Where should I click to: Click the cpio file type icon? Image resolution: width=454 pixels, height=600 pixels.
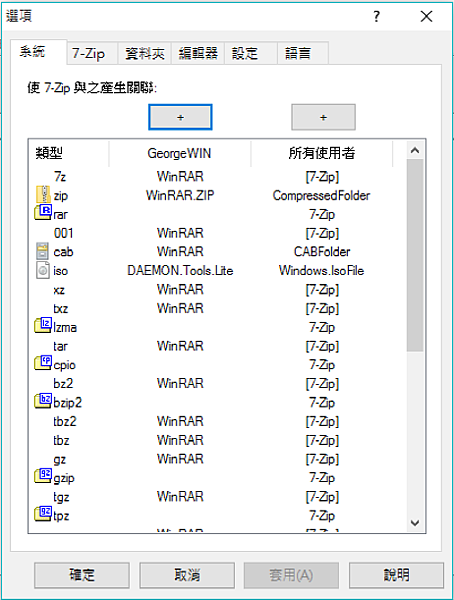click(x=43, y=363)
